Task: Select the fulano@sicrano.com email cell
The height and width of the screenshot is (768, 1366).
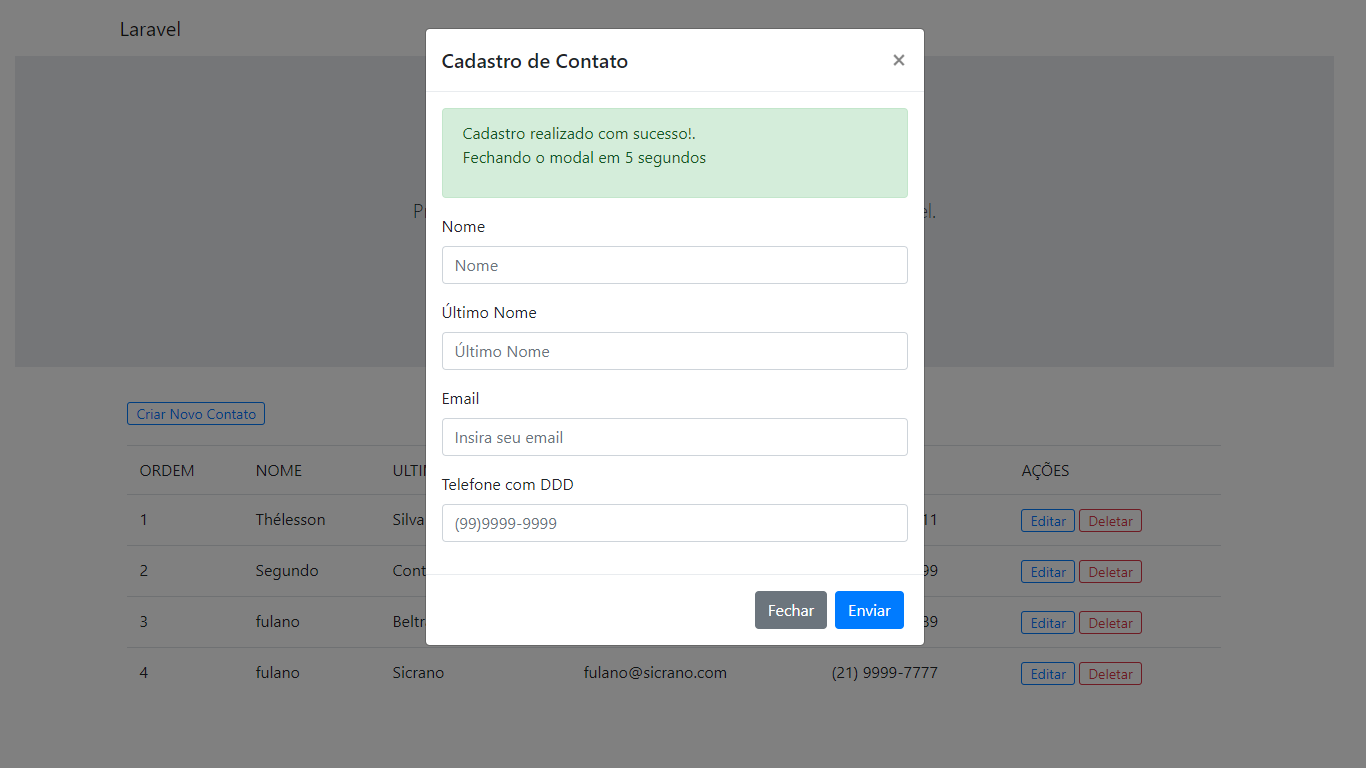Action: (655, 672)
